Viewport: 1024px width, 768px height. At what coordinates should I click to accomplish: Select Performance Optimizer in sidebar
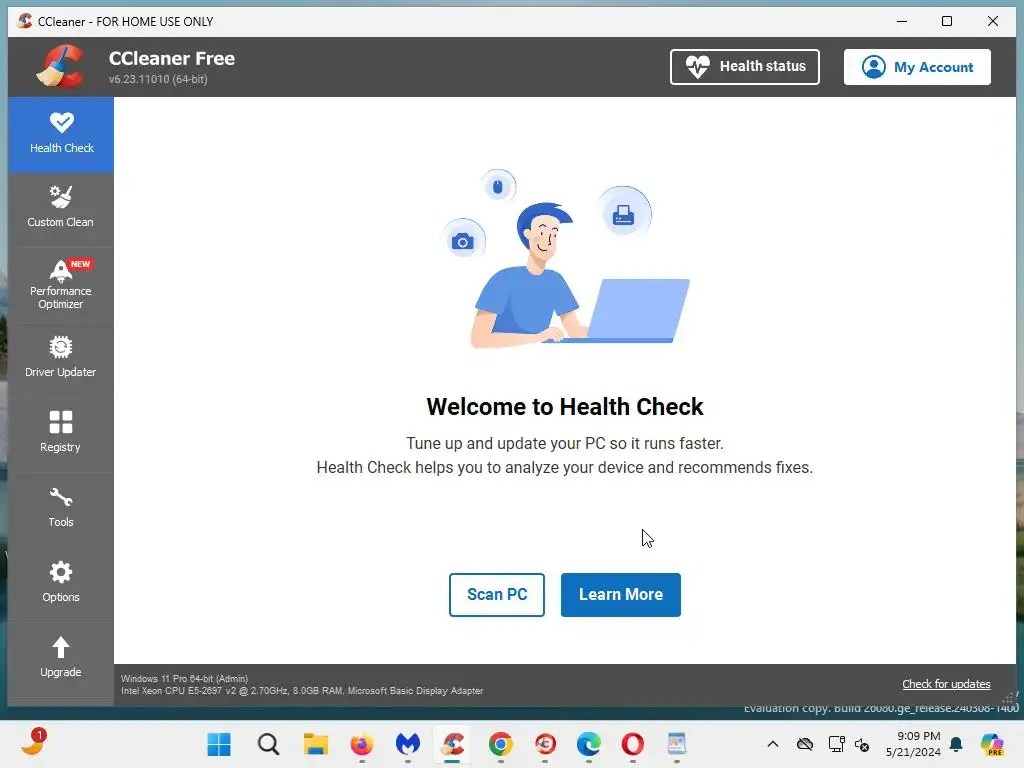[61, 284]
